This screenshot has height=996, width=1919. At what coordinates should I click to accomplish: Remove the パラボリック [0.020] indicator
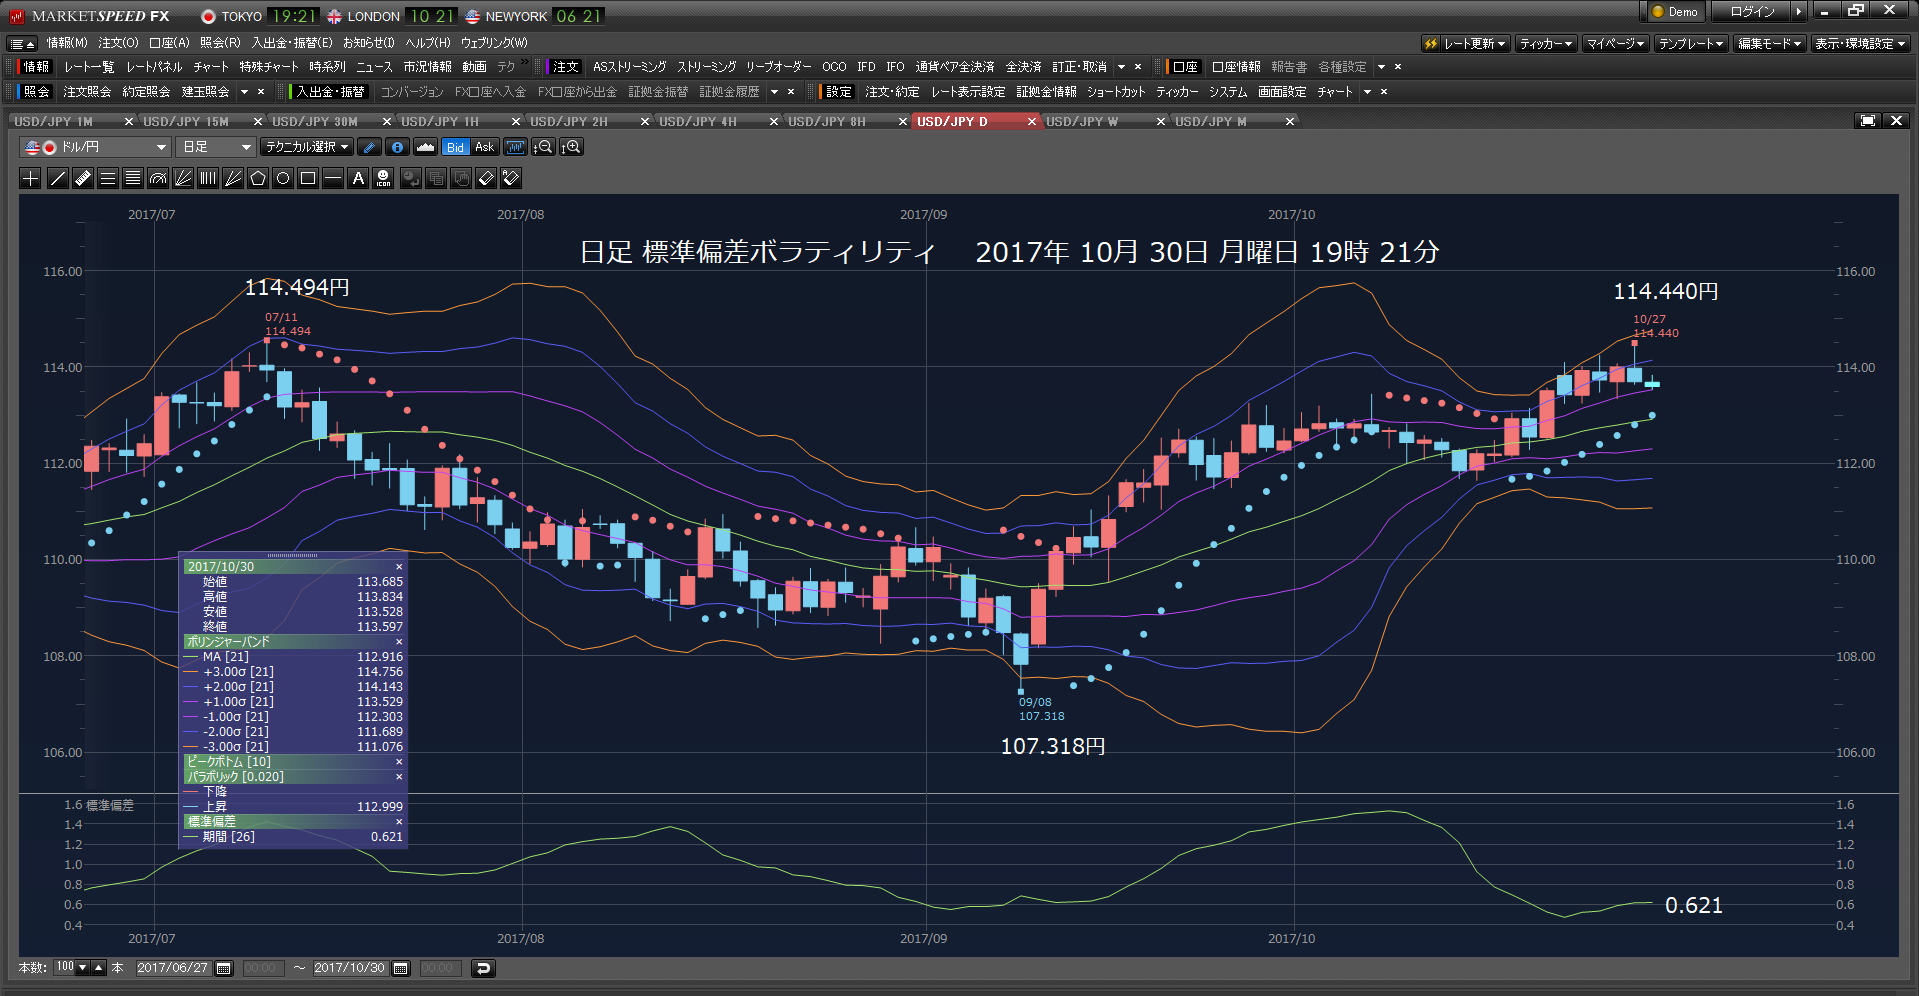coord(399,777)
